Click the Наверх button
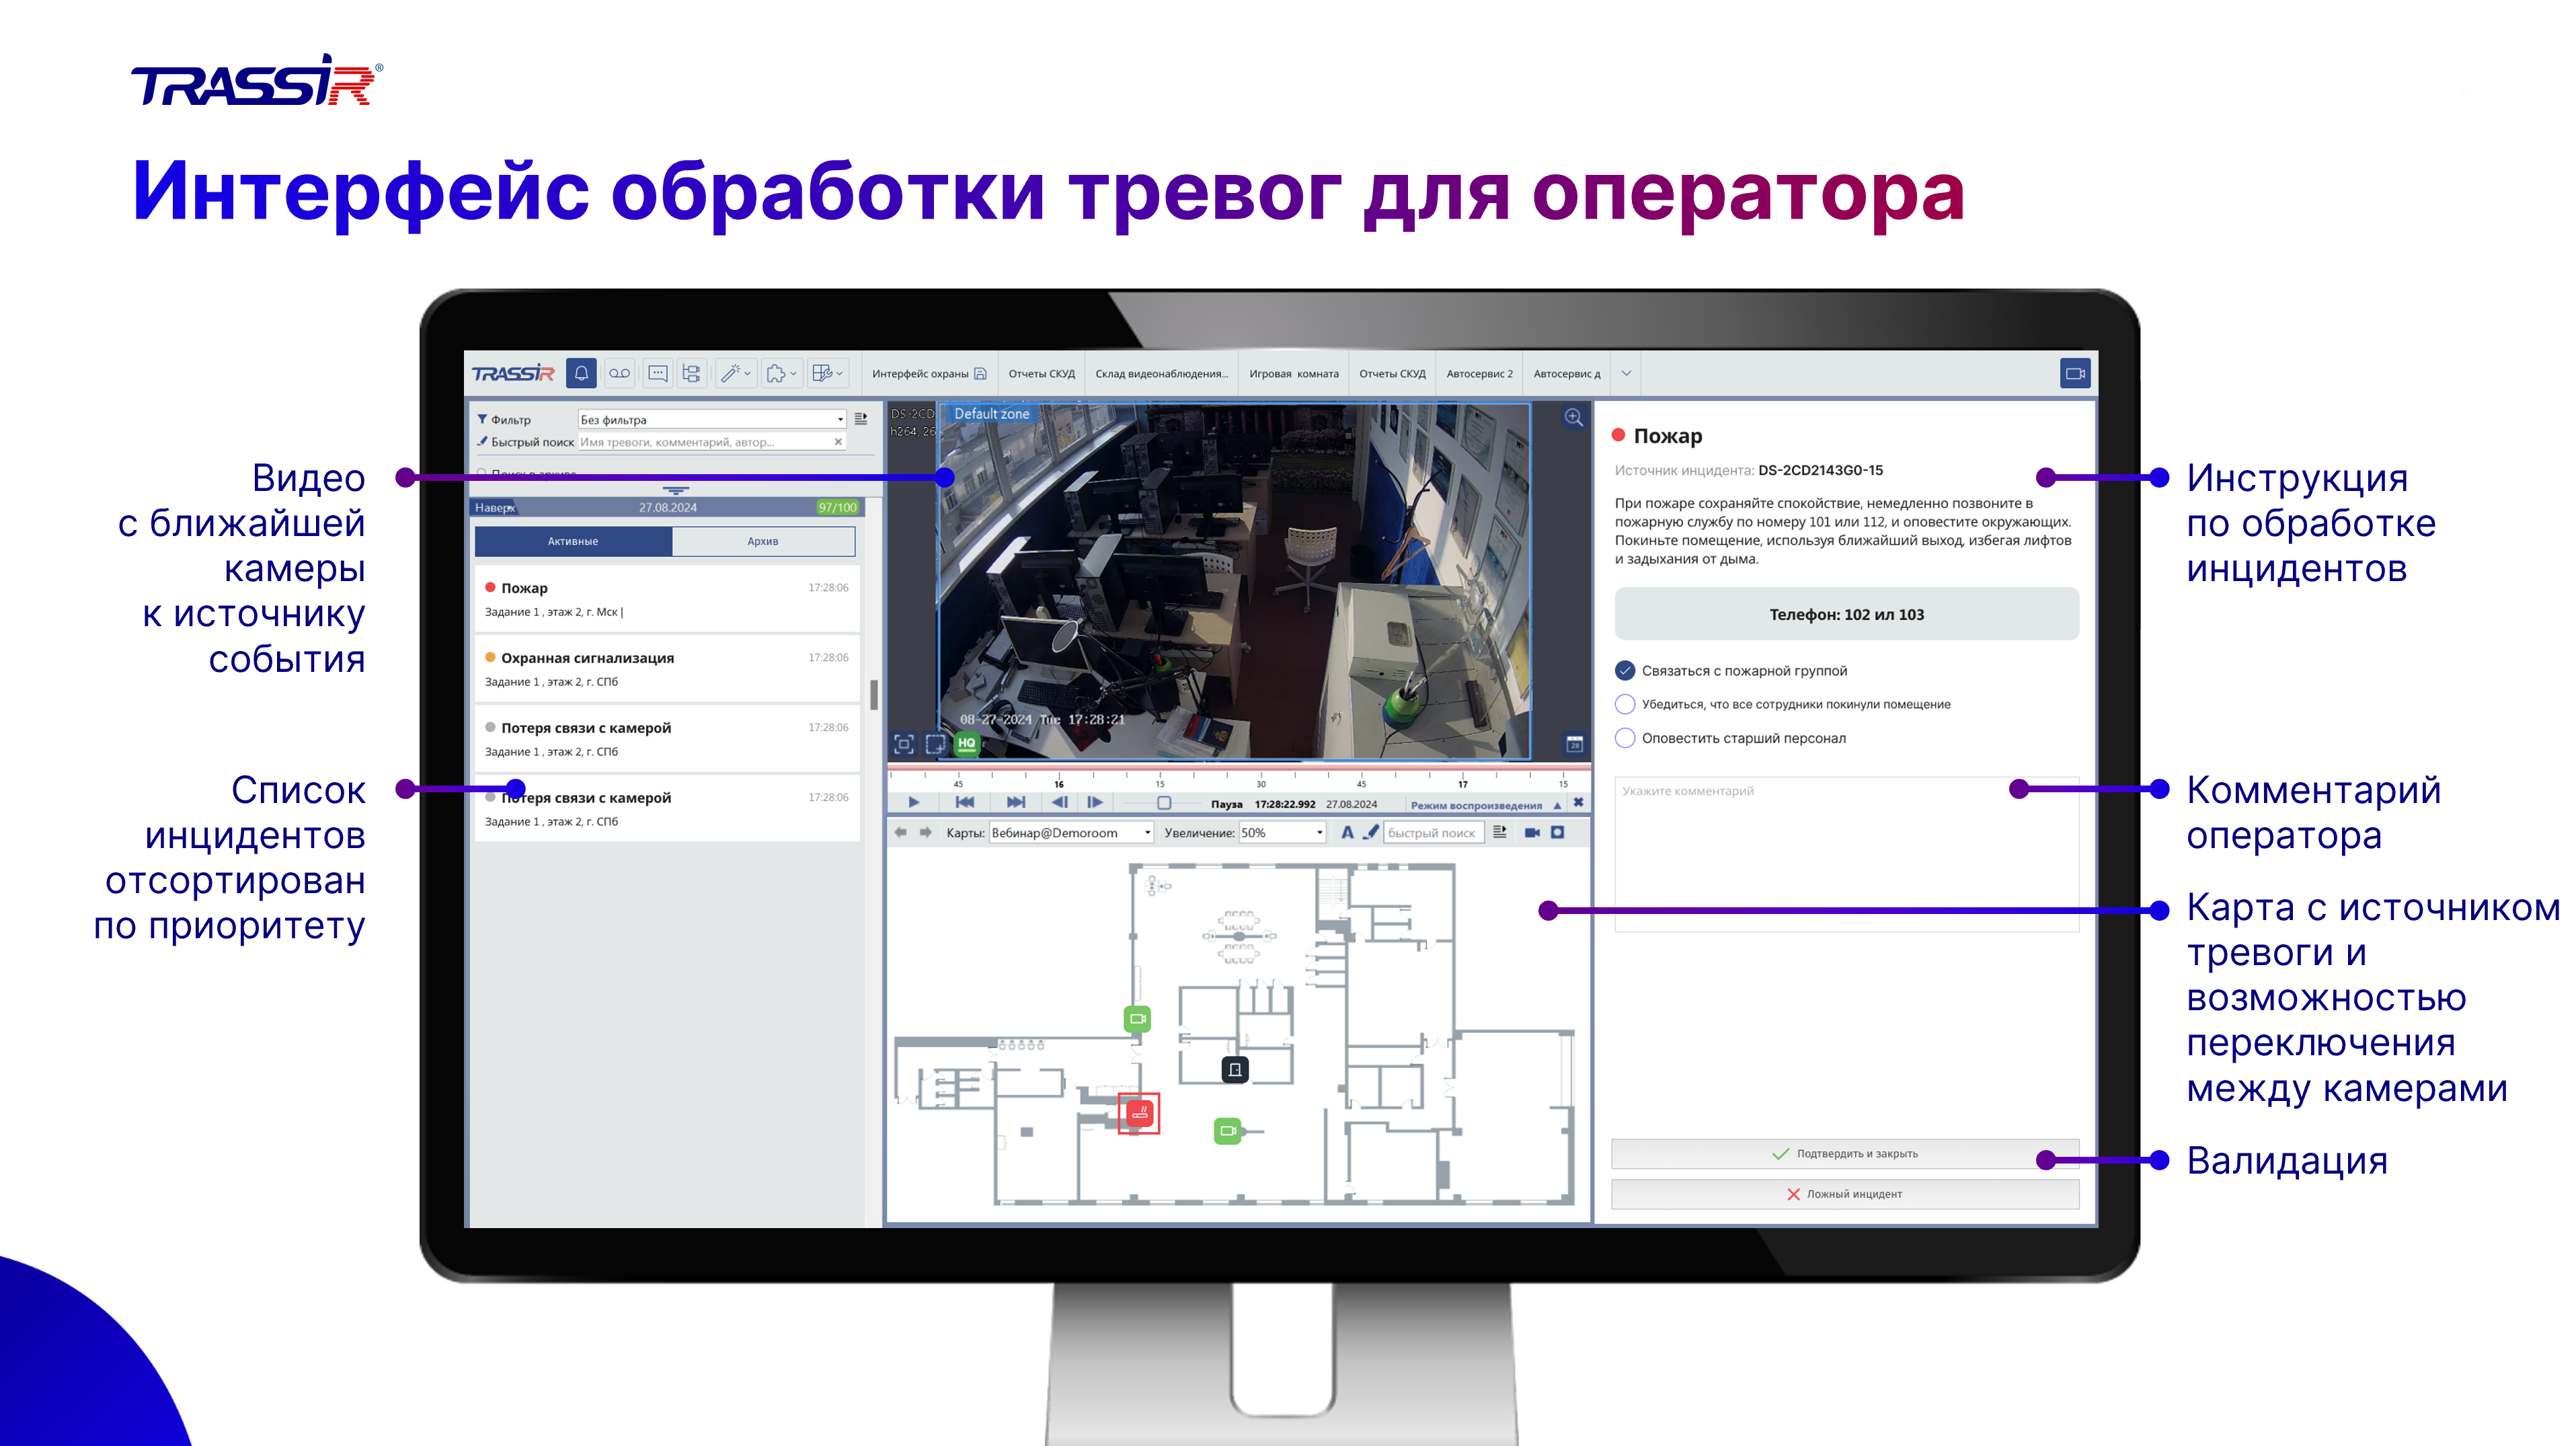 [495, 508]
